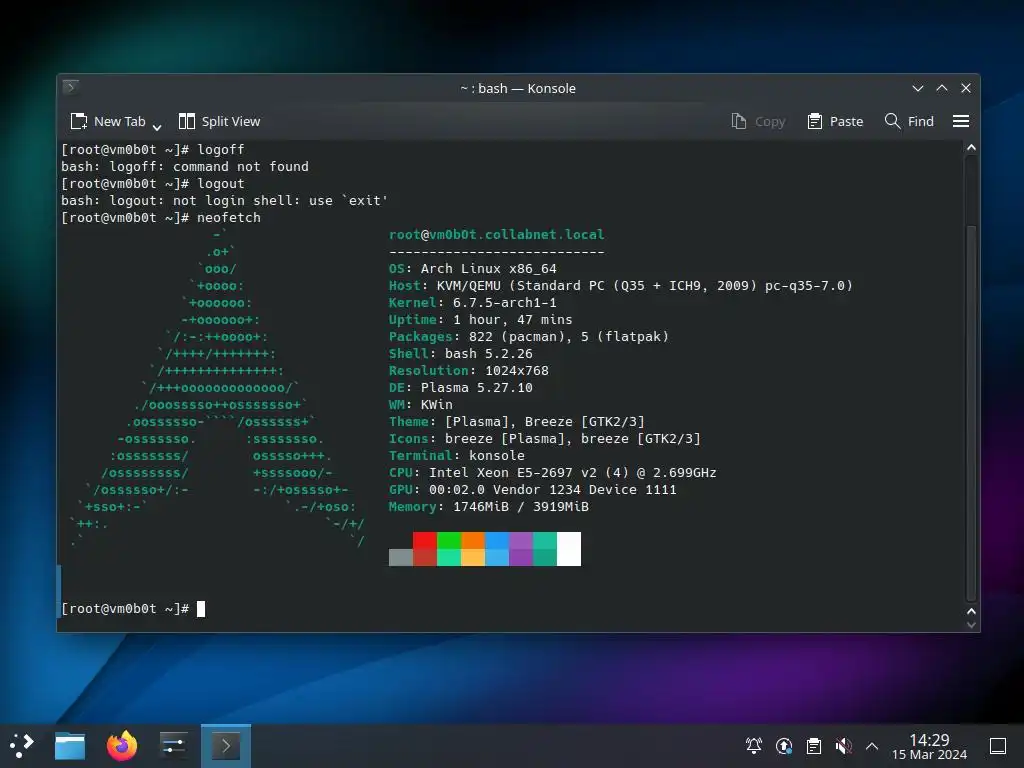Select the Konsole task in taskbar

coord(226,746)
